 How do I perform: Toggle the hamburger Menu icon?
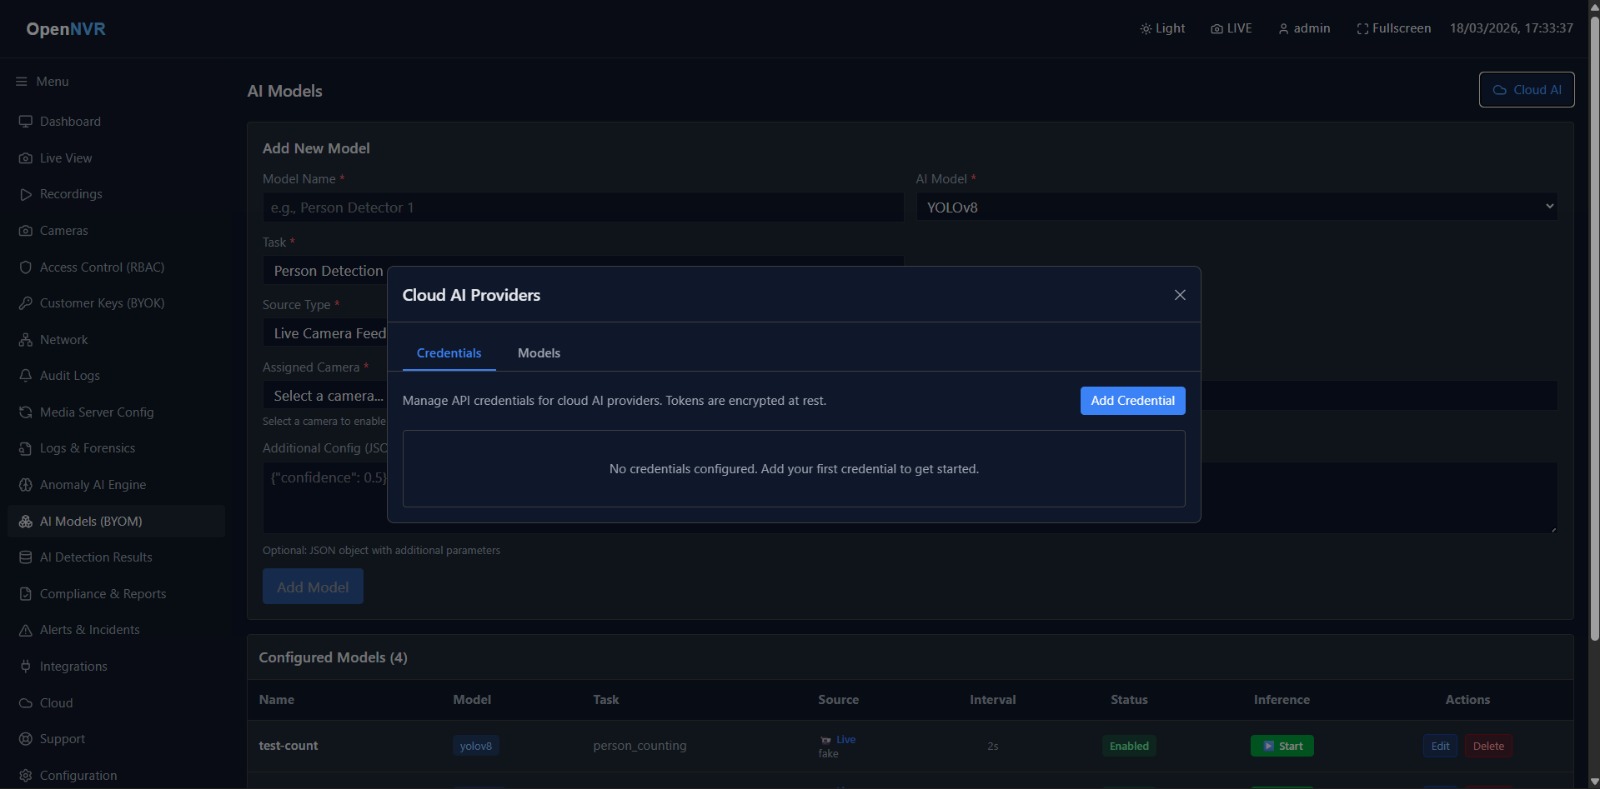tap(21, 82)
